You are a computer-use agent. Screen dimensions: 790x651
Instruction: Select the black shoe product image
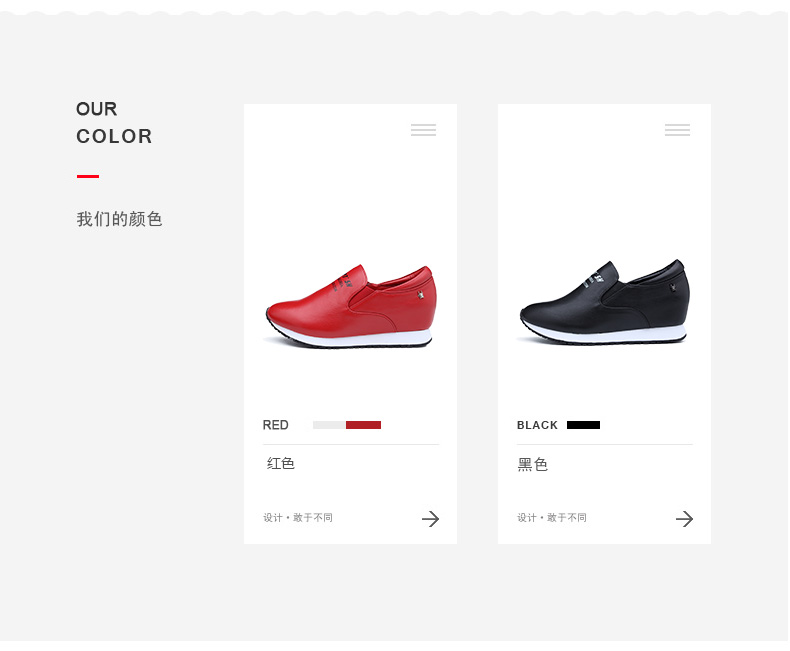604,302
